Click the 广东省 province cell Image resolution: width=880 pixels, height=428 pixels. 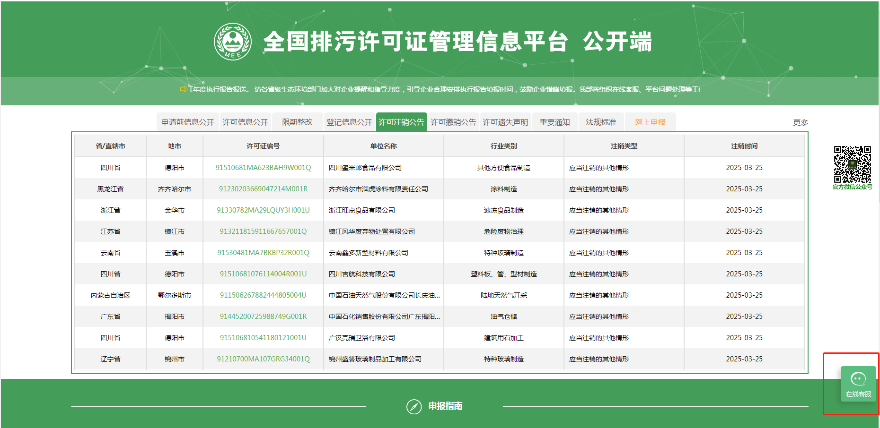[x=110, y=316]
